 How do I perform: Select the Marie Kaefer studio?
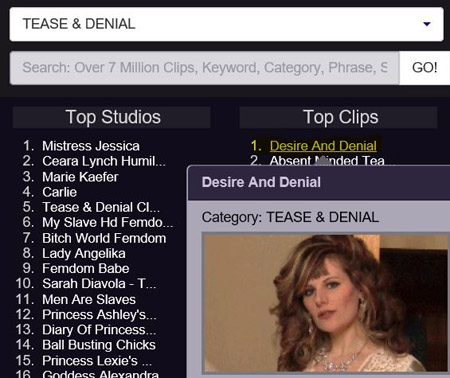coord(80,177)
